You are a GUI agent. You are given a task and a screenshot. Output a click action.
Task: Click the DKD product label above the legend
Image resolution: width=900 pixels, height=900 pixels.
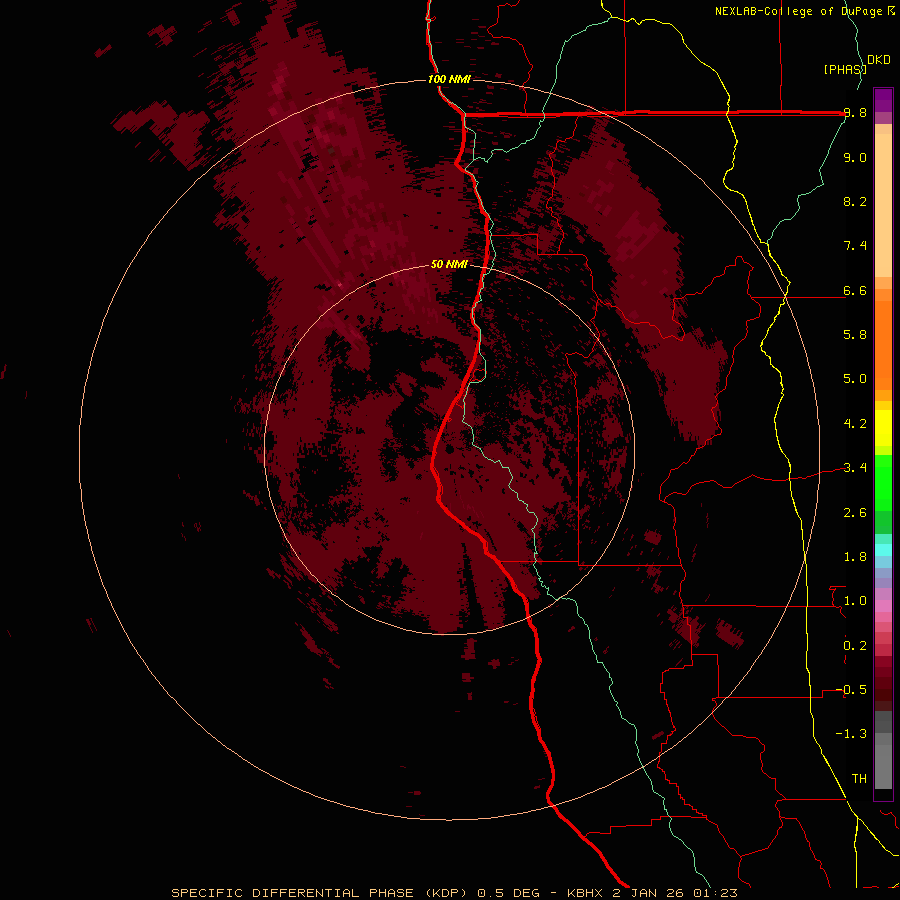(879, 60)
